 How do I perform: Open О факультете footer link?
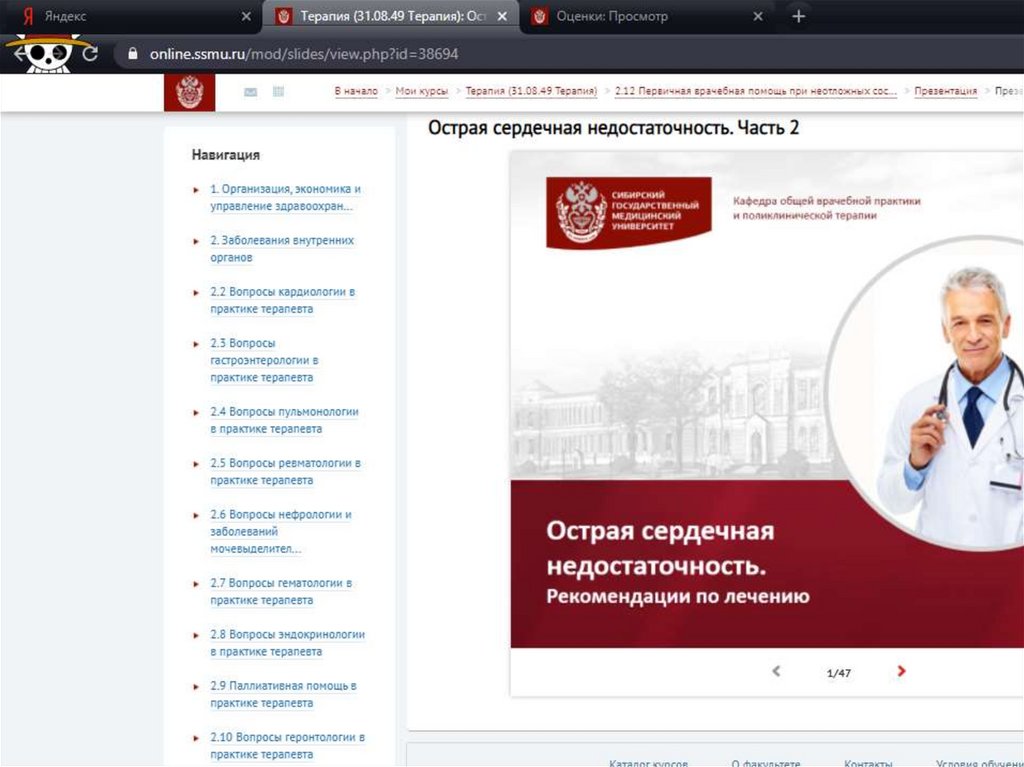[765, 762]
